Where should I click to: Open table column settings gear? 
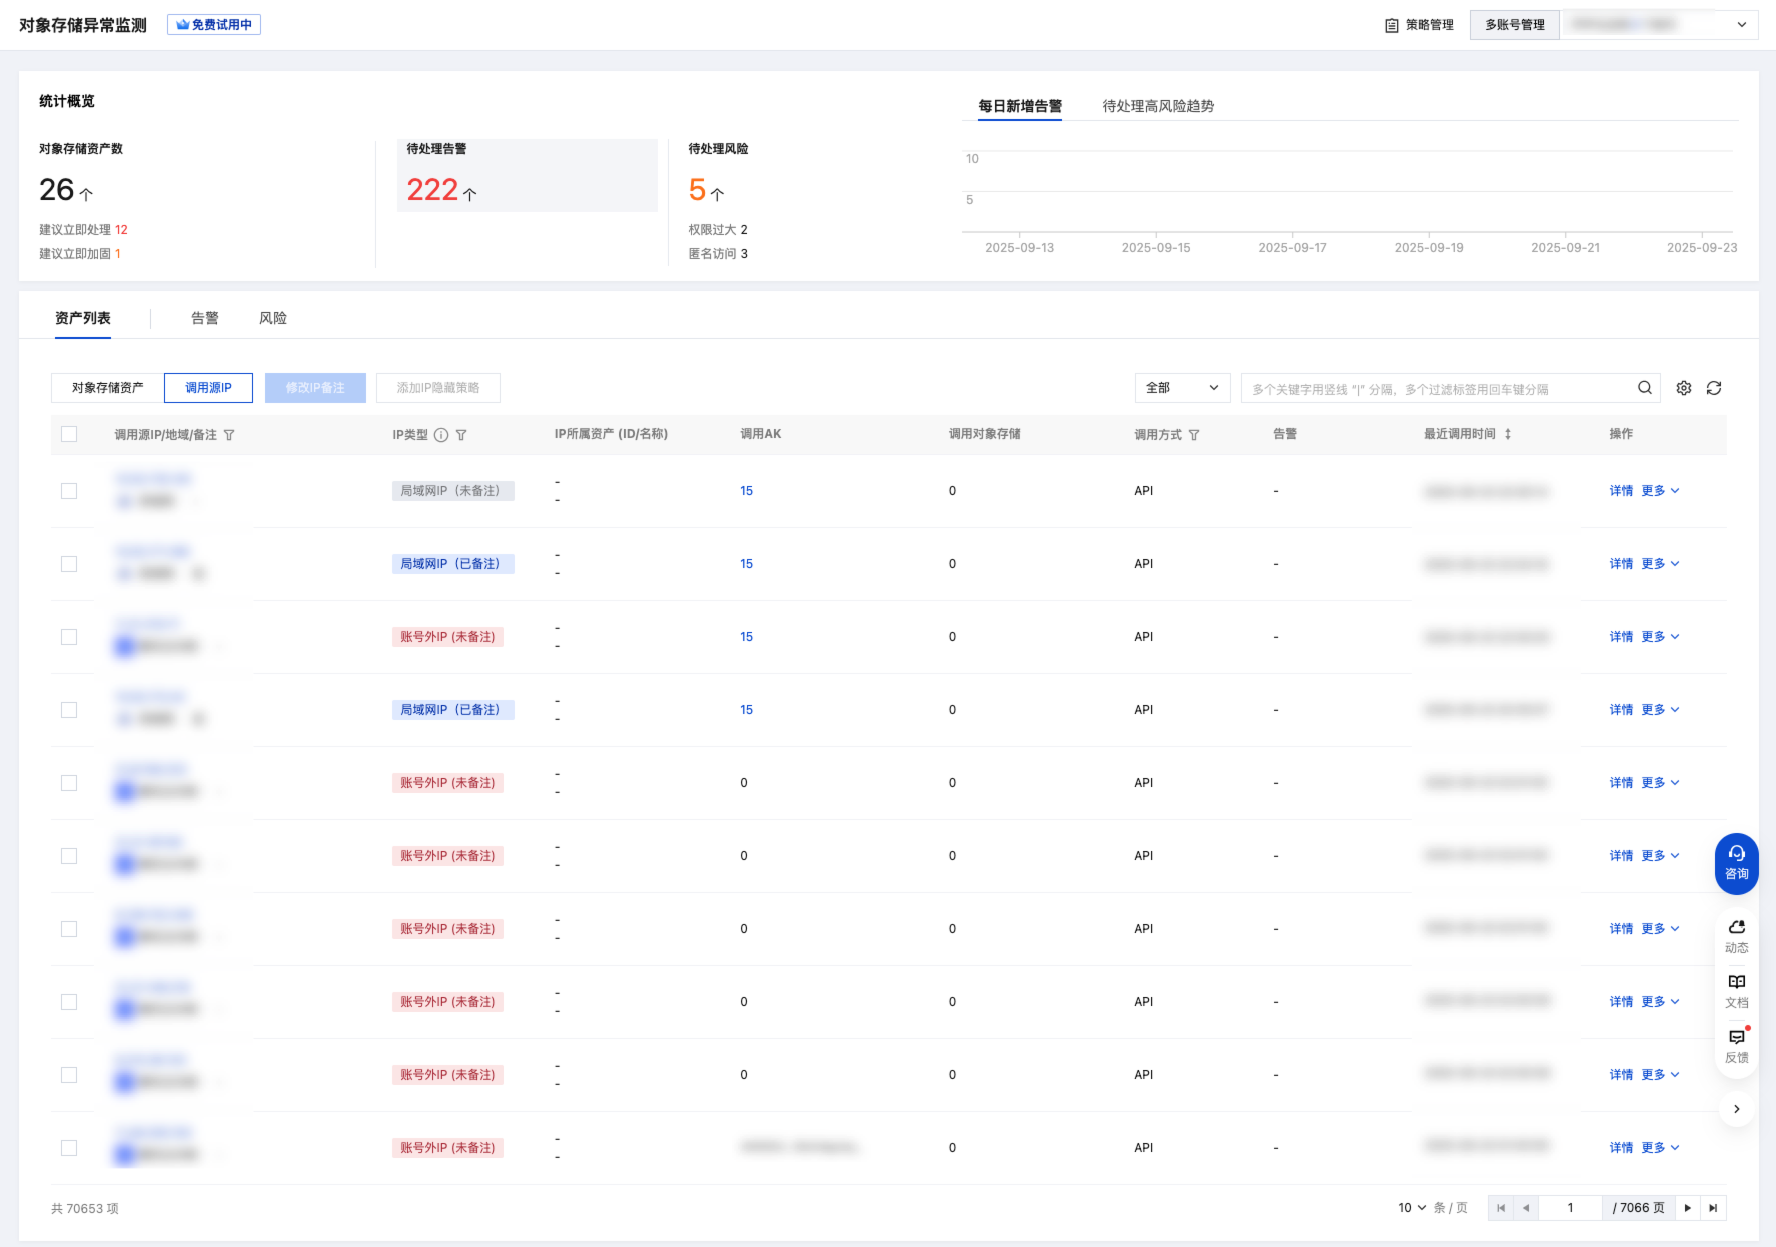tap(1684, 388)
